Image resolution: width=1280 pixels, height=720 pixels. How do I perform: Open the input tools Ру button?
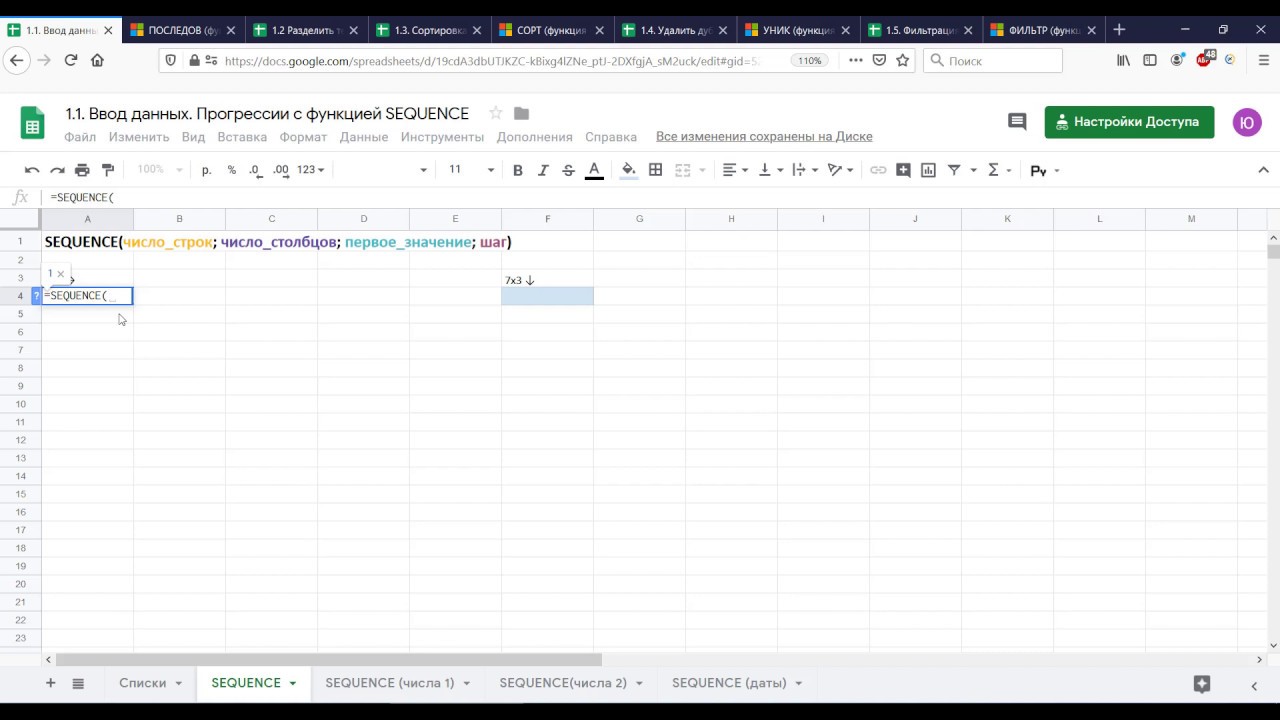coord(1044,171)
